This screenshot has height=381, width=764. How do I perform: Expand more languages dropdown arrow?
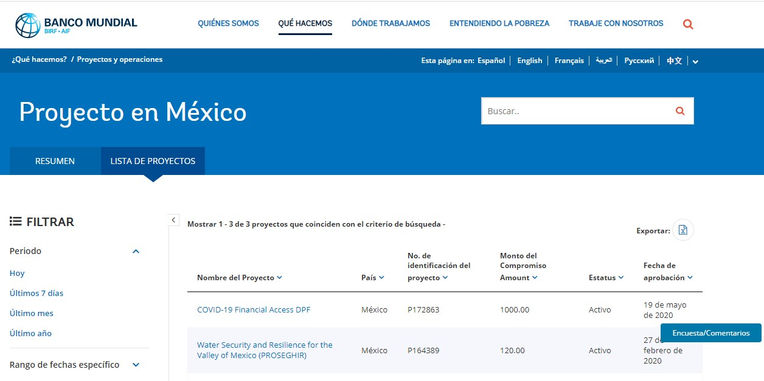[695, 61]
